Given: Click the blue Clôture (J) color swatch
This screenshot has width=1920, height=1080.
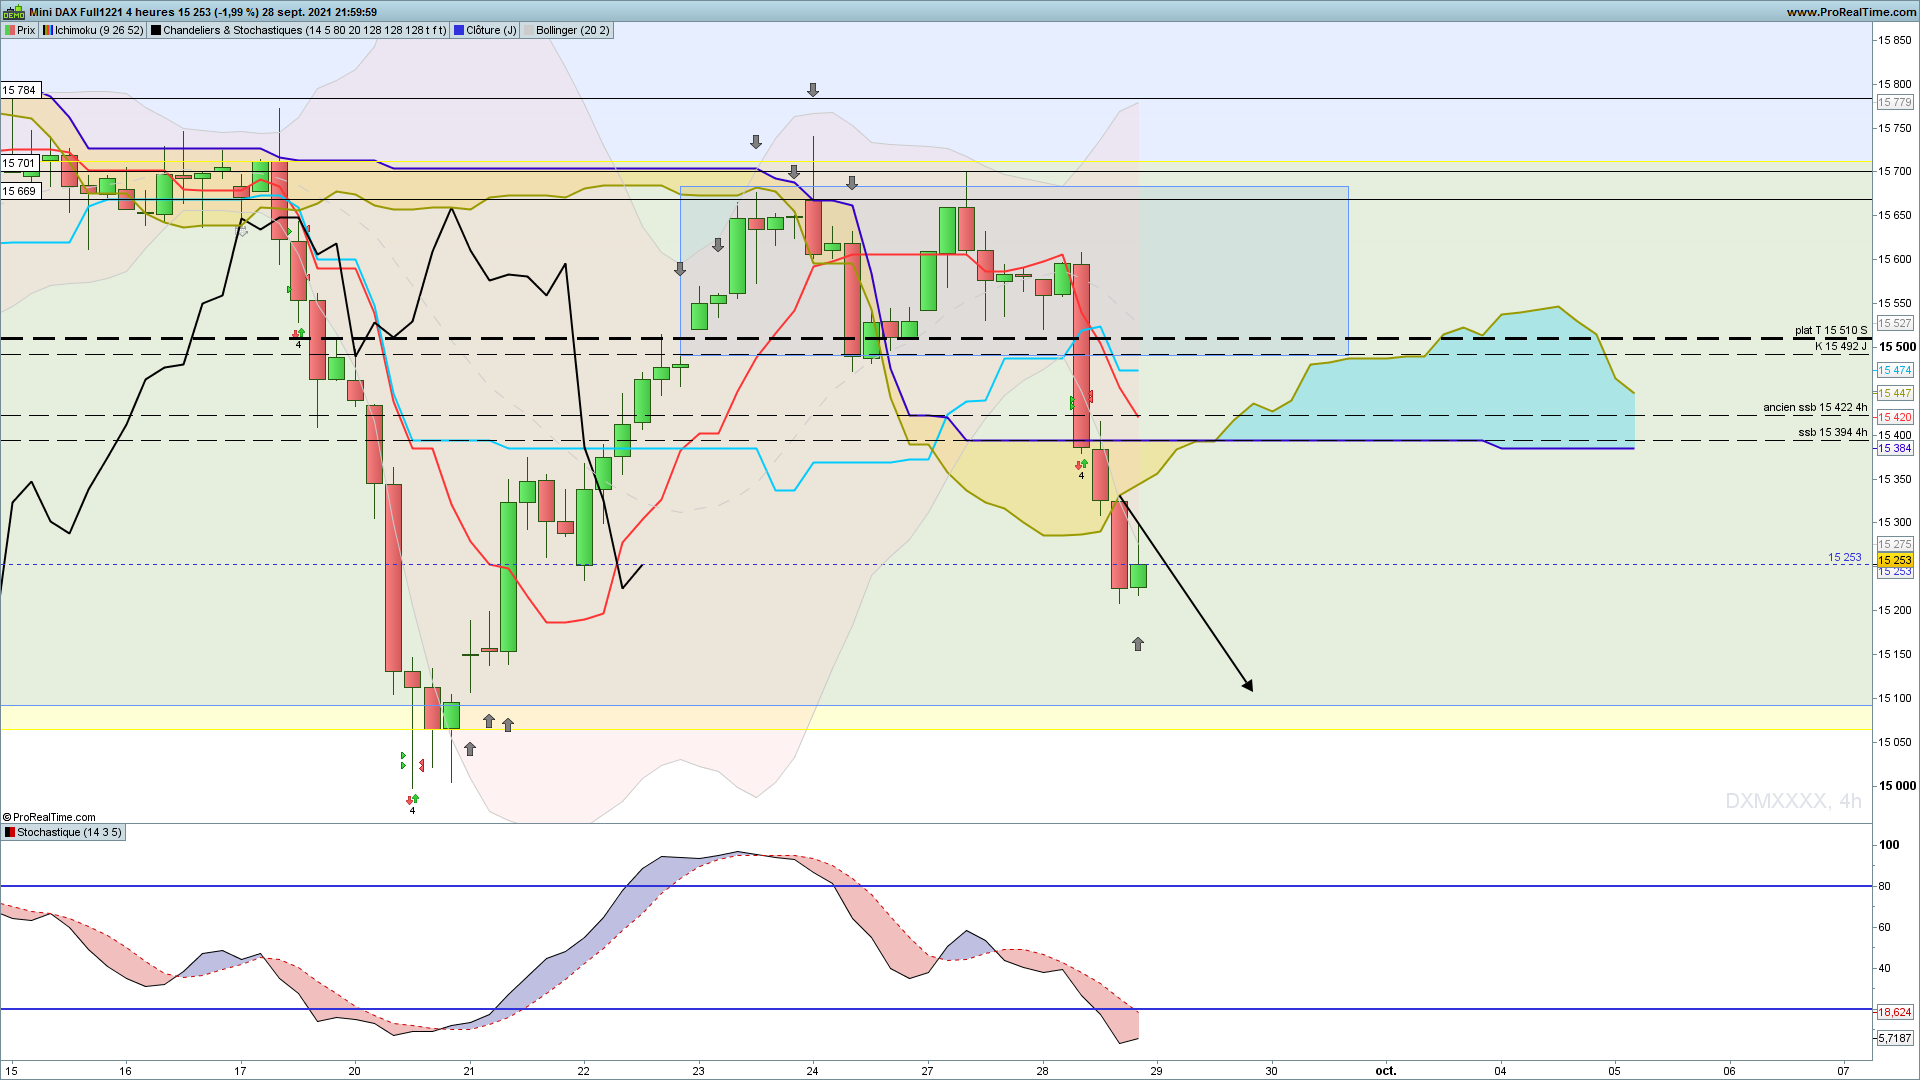Looking at the screenshot, I should tap(459, 31).
